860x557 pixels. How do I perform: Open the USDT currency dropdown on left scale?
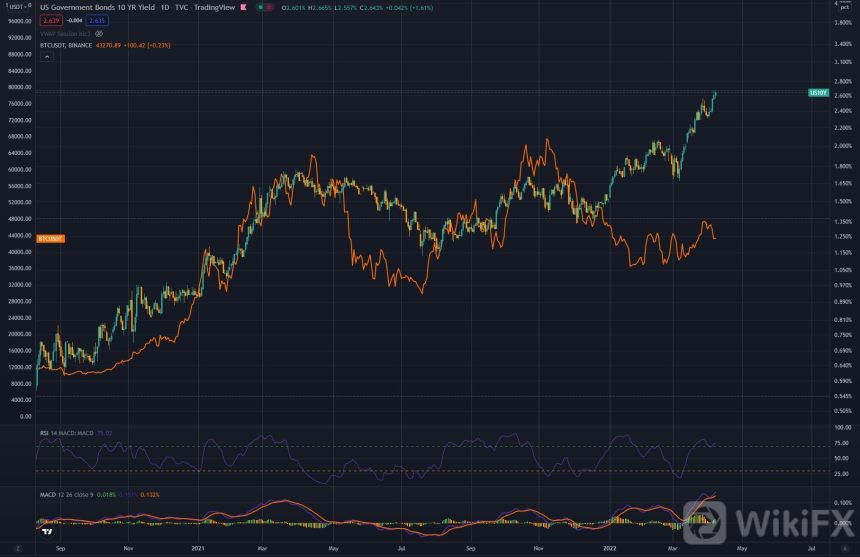18,7
